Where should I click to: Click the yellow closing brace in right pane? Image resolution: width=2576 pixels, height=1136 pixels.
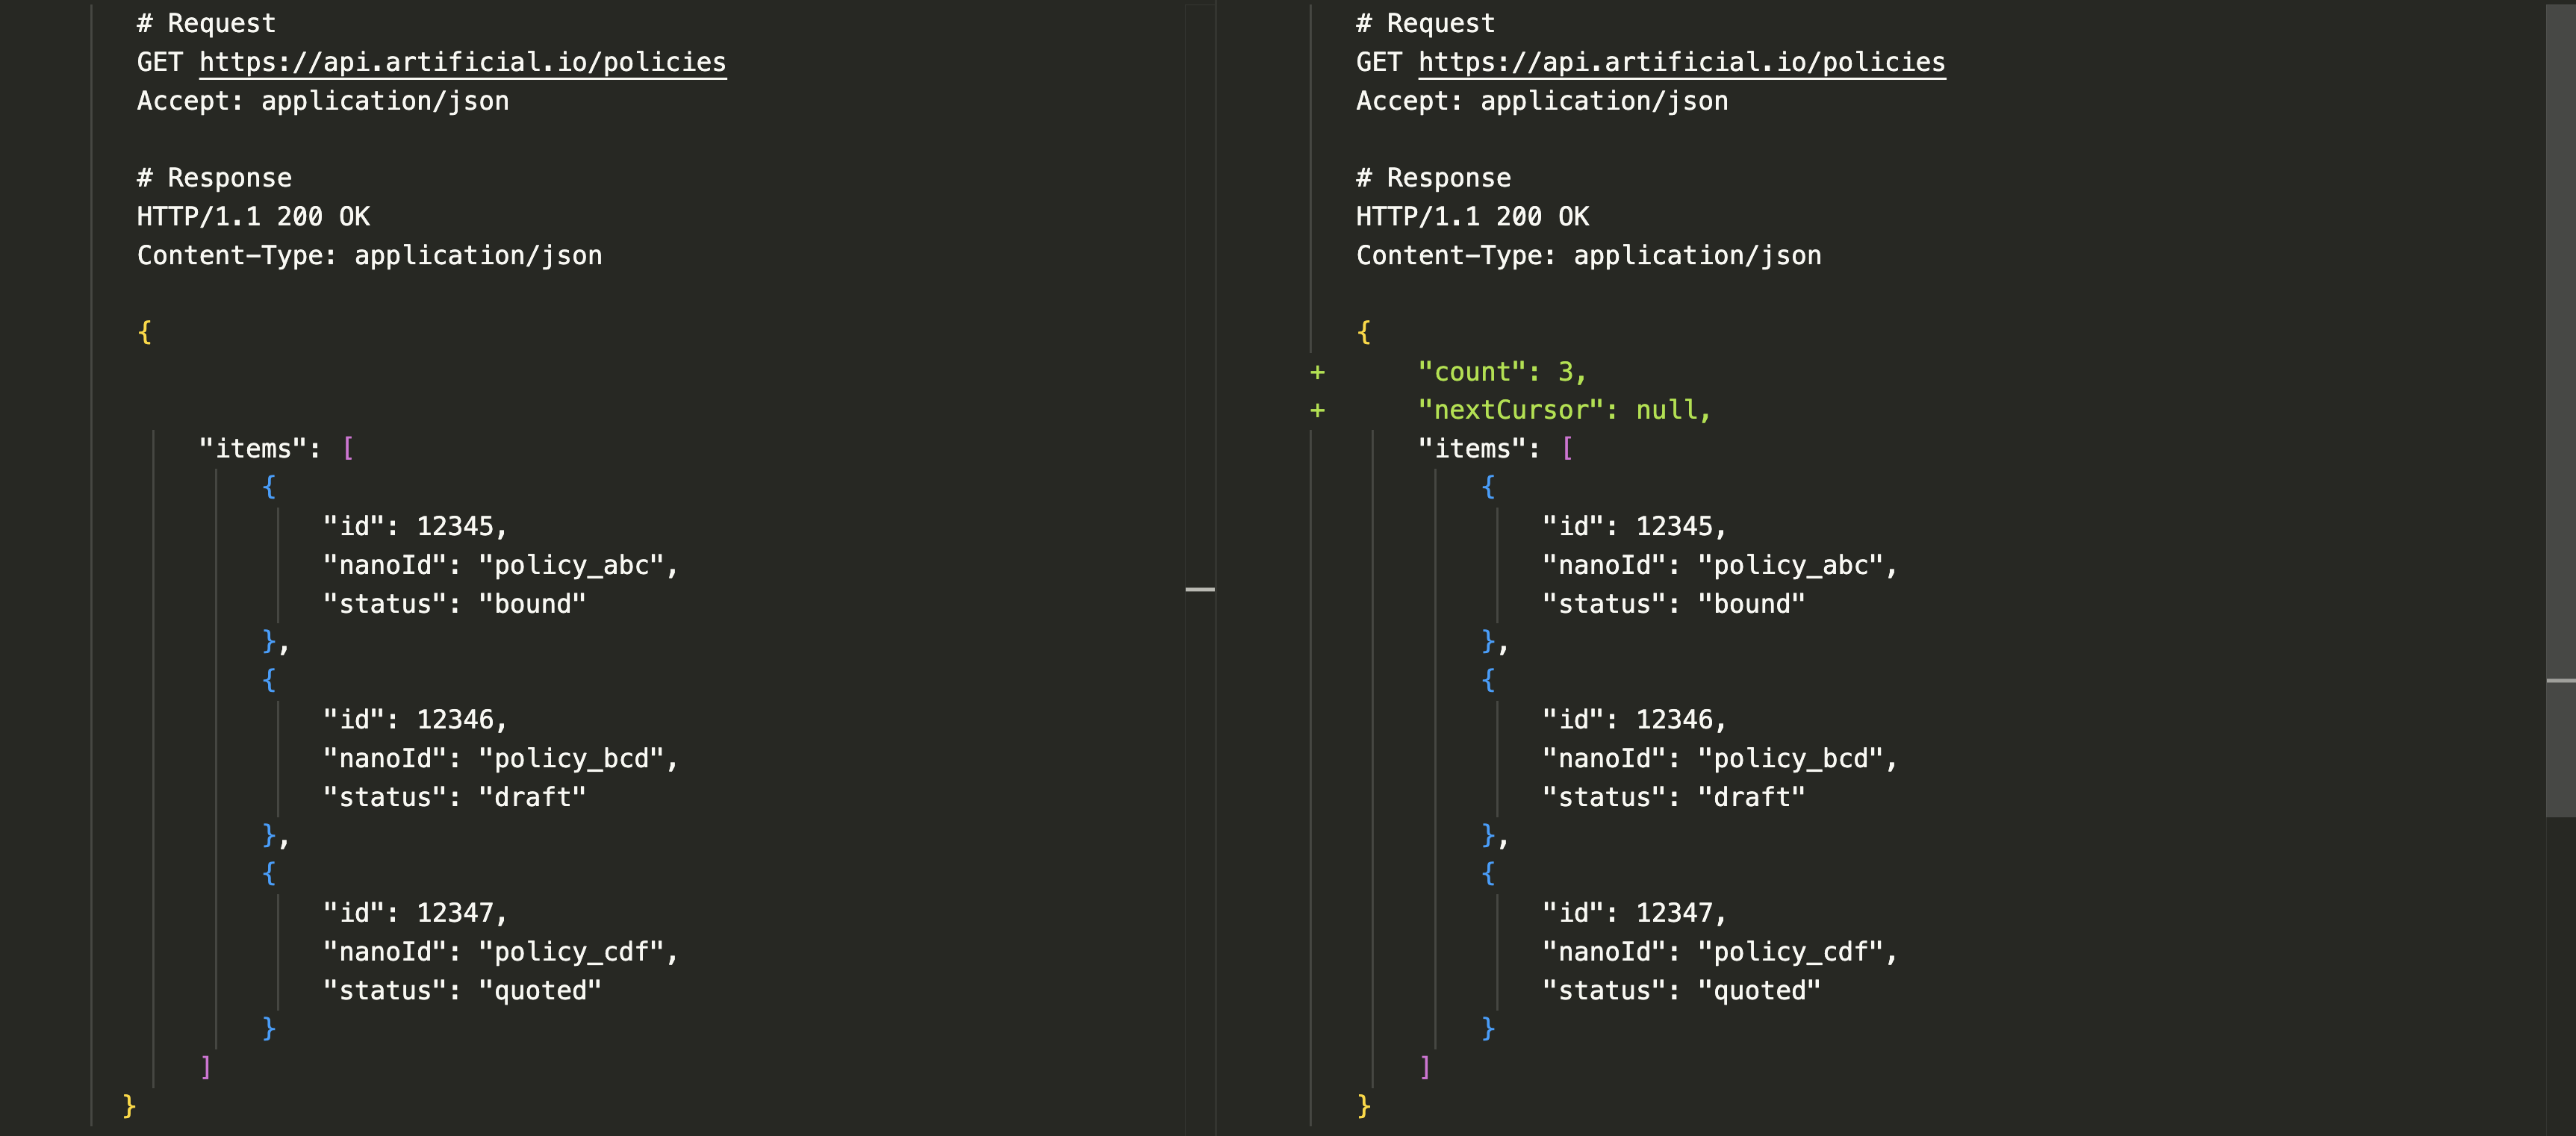1364,1106
